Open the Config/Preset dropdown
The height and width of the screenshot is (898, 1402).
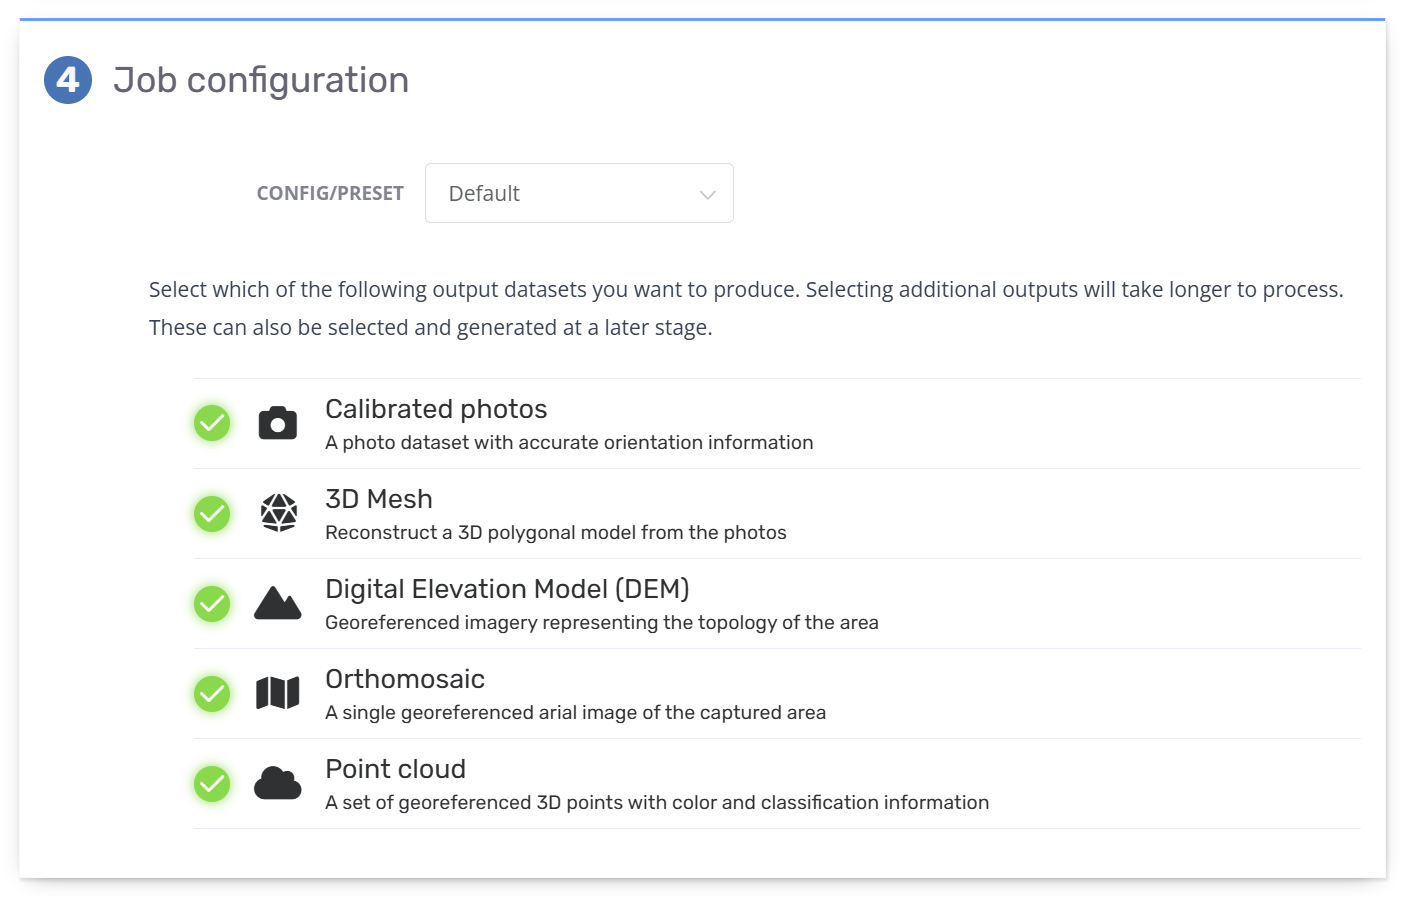click(x=579, y=193)
